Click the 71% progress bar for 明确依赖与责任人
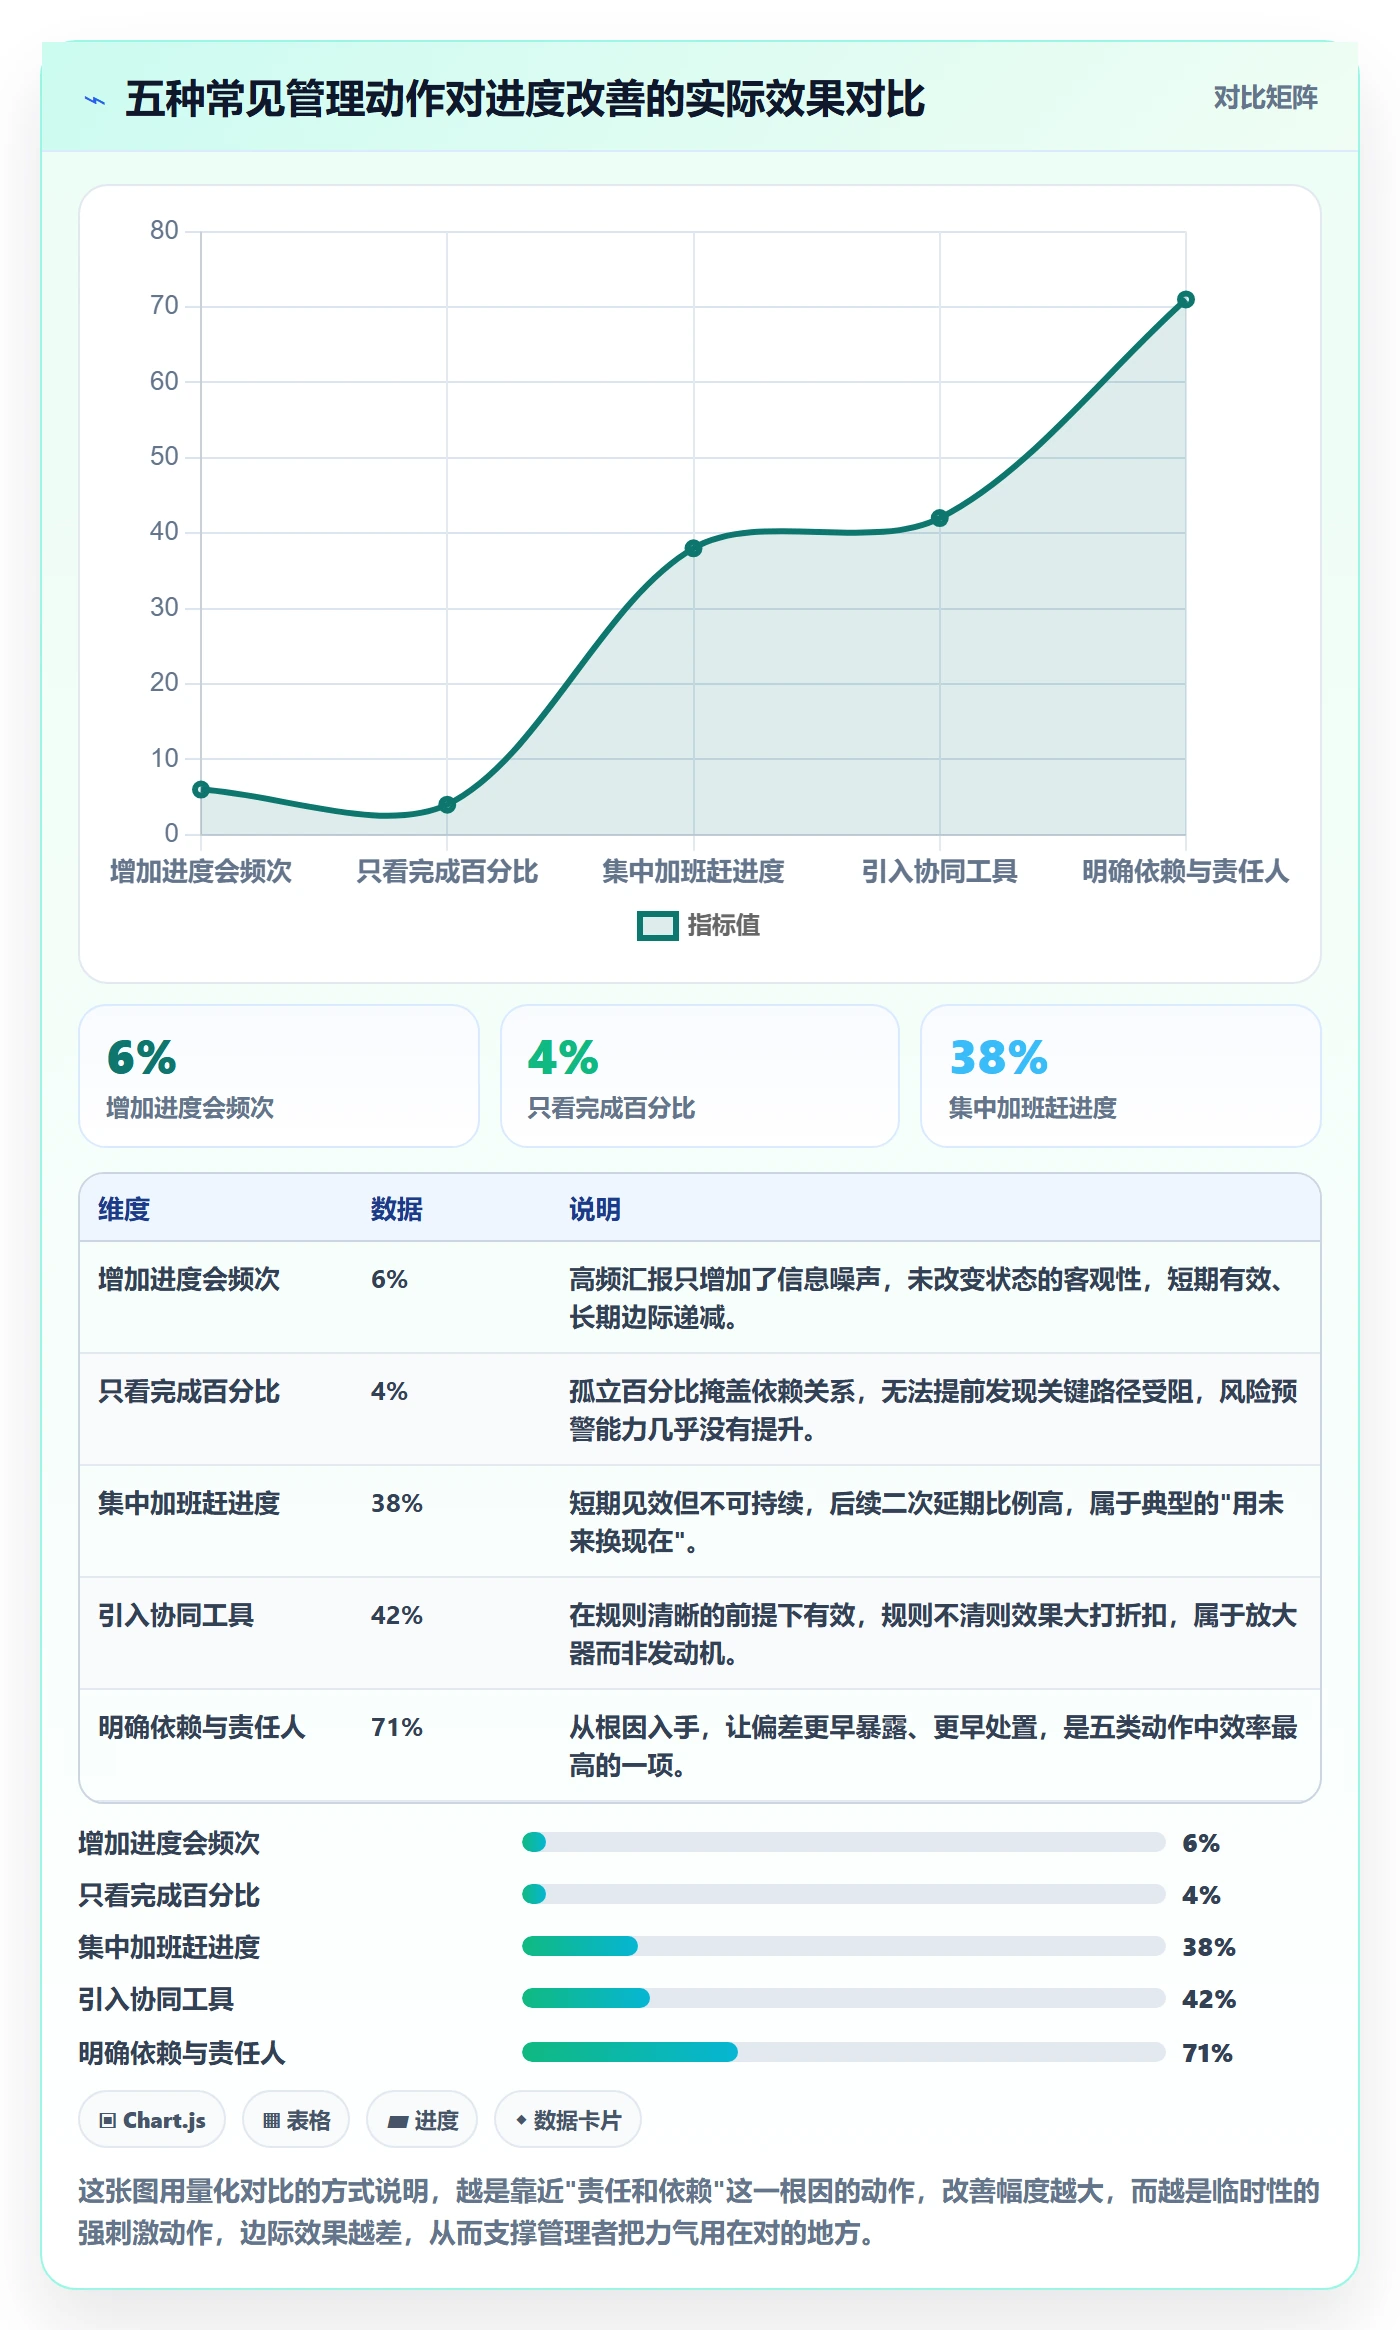 (844, 2052)
